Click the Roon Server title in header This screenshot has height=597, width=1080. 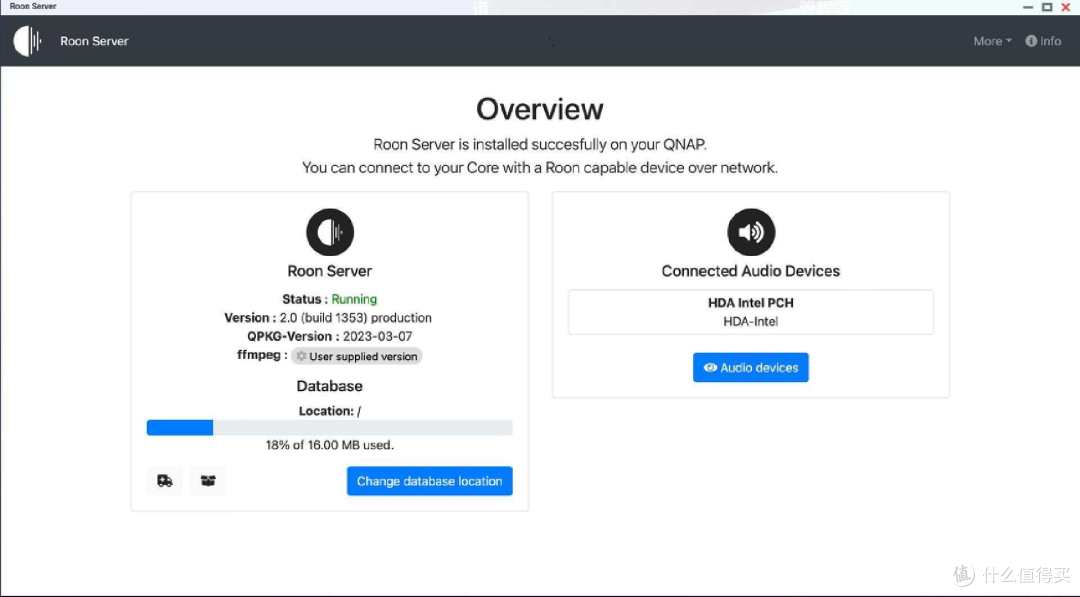click(x=94, y=41)
